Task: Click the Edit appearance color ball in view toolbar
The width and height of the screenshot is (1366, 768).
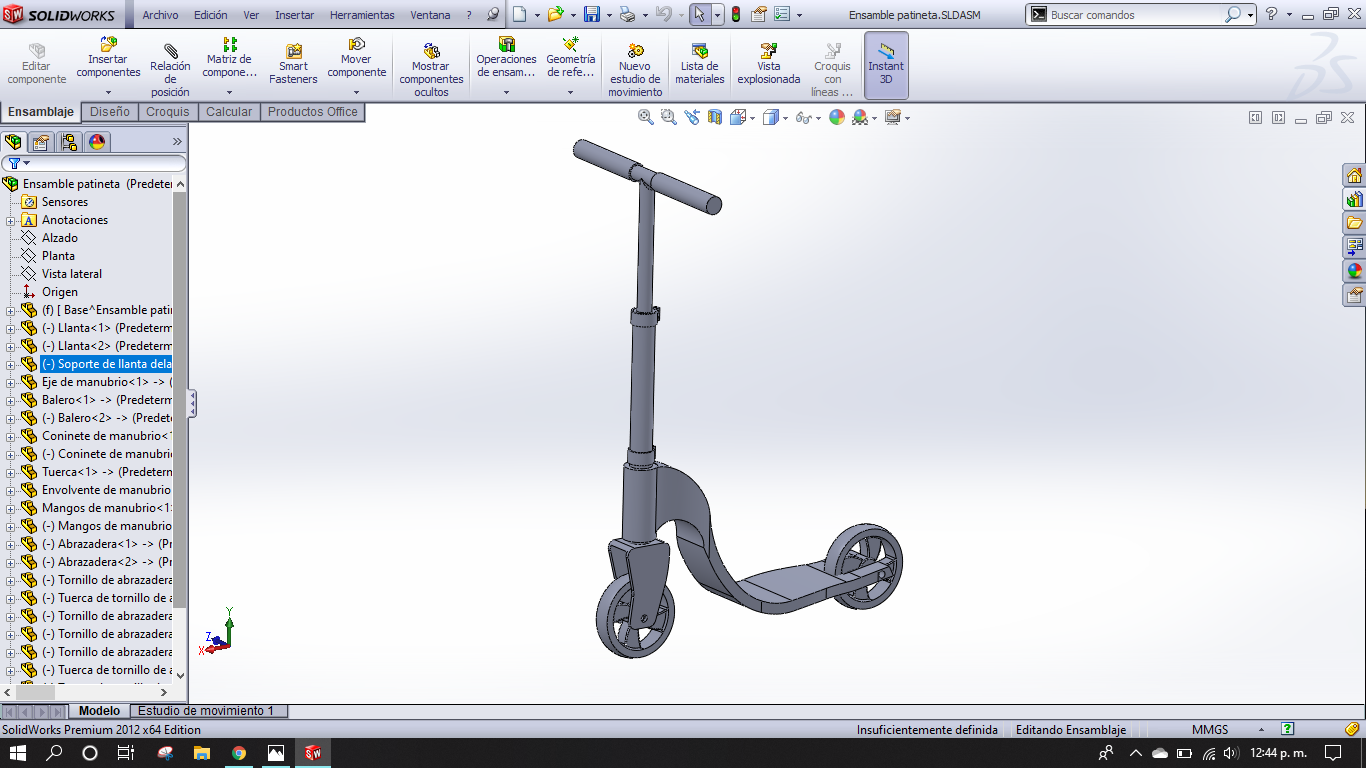Action: pos(836,117)
